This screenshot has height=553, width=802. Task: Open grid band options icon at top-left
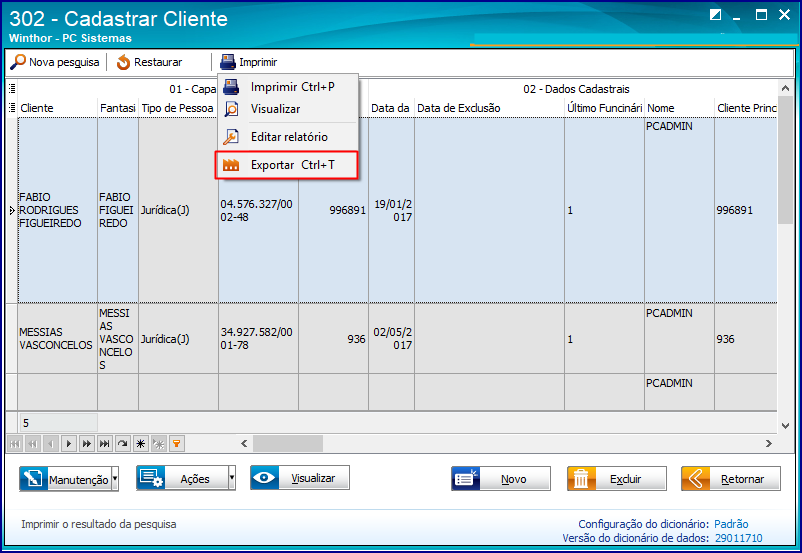pos(12,89)
